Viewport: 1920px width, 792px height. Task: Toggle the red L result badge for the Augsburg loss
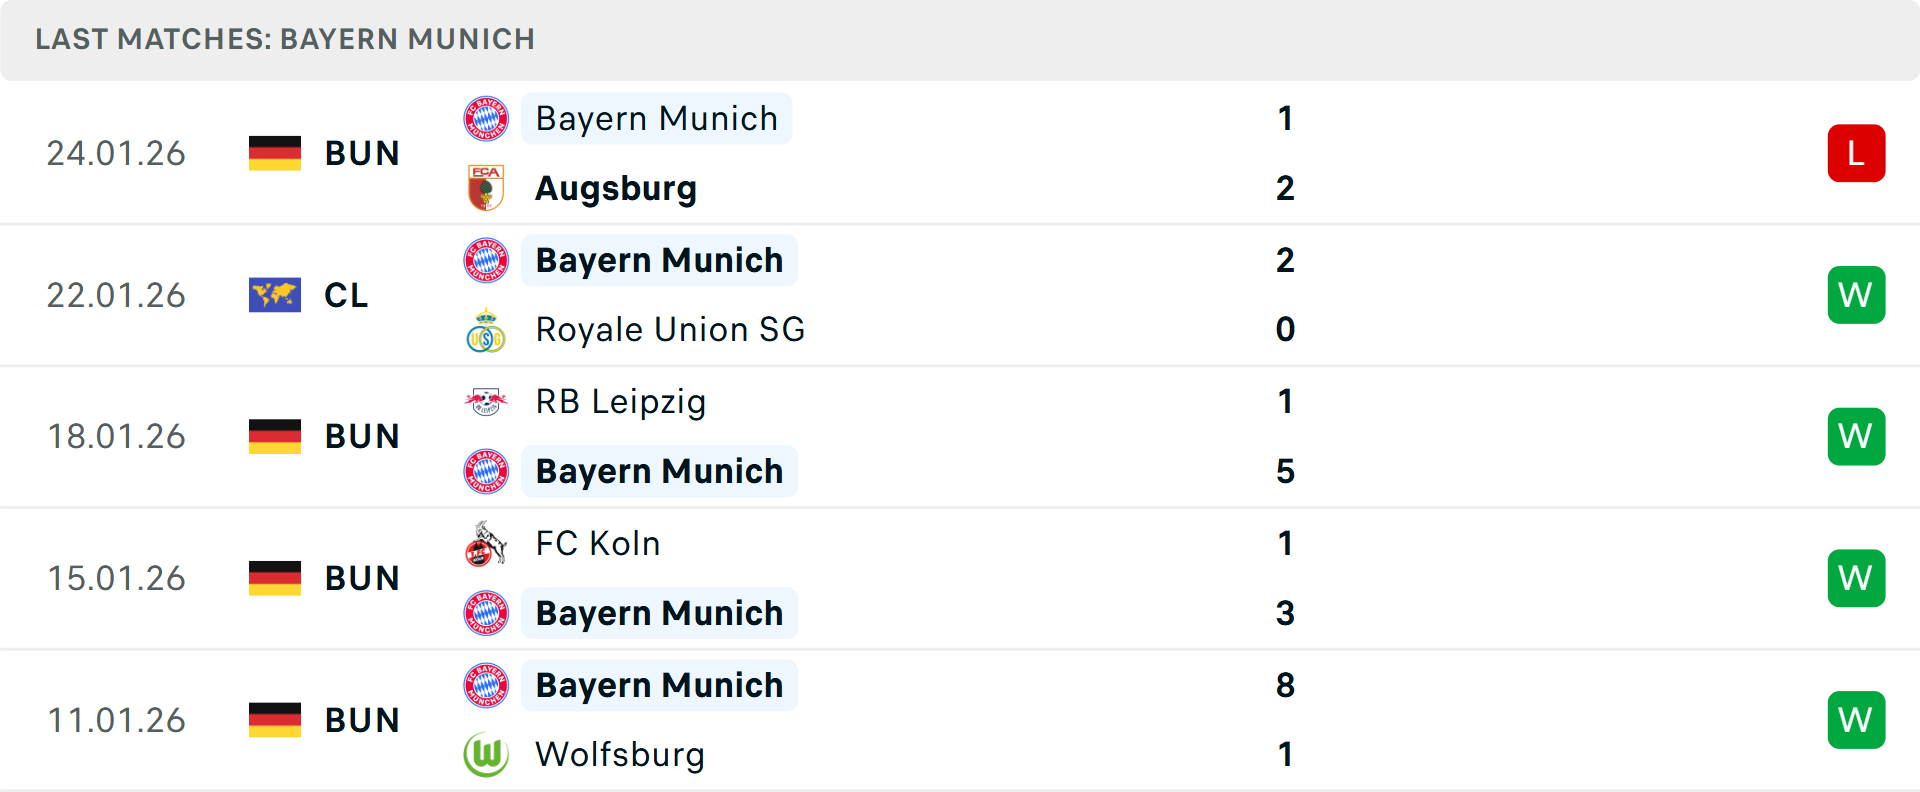click(x=1856, y=153)
